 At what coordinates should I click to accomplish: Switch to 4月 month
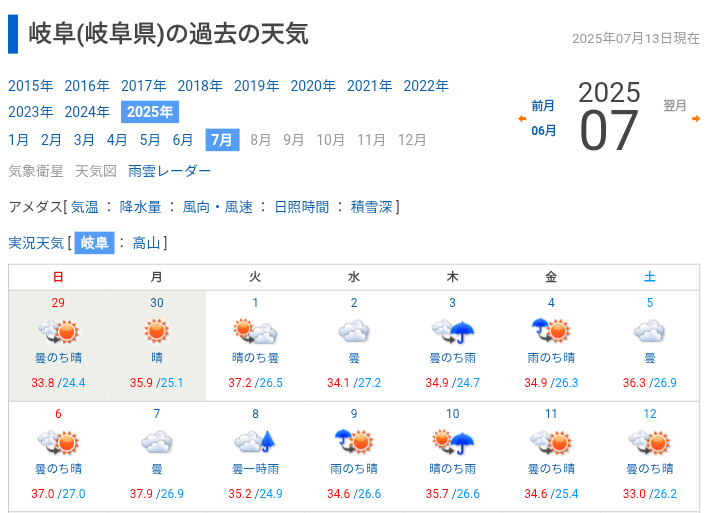click(117, 140)
